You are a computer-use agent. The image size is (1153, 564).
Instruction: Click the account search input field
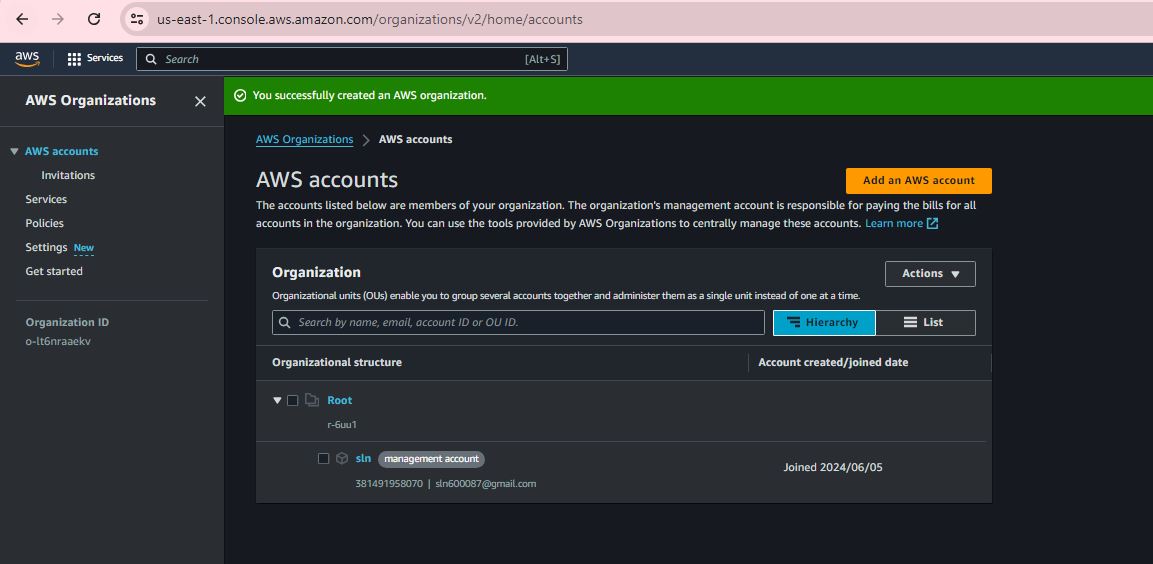pos(518,322)
